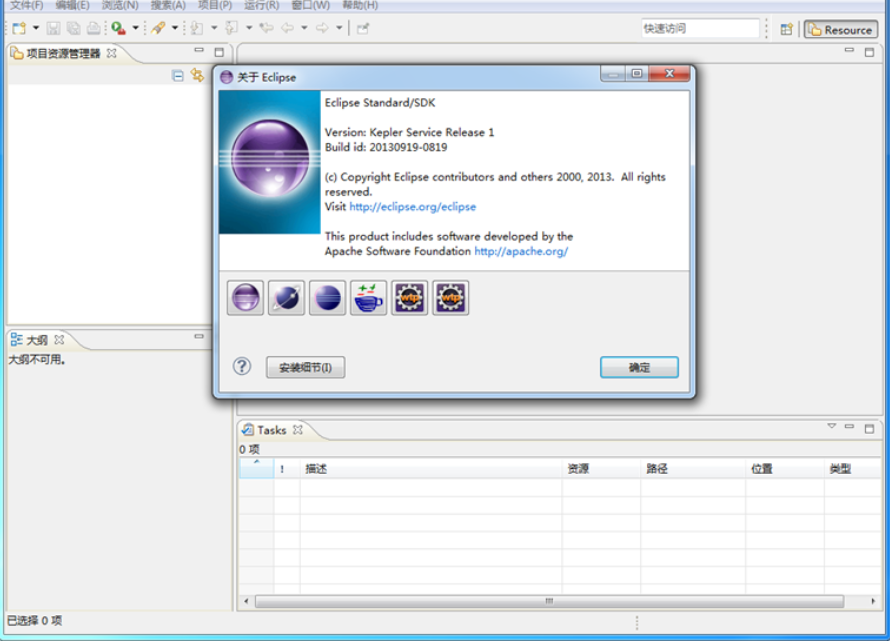Open the 帮助(H) menu
This screenshot has width=890, height=641.
pos(360,6)
